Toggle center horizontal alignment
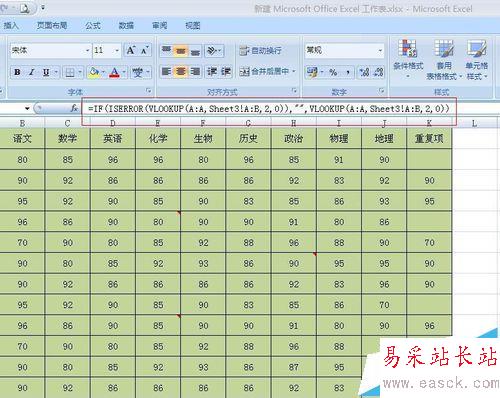 click(180, 71)
